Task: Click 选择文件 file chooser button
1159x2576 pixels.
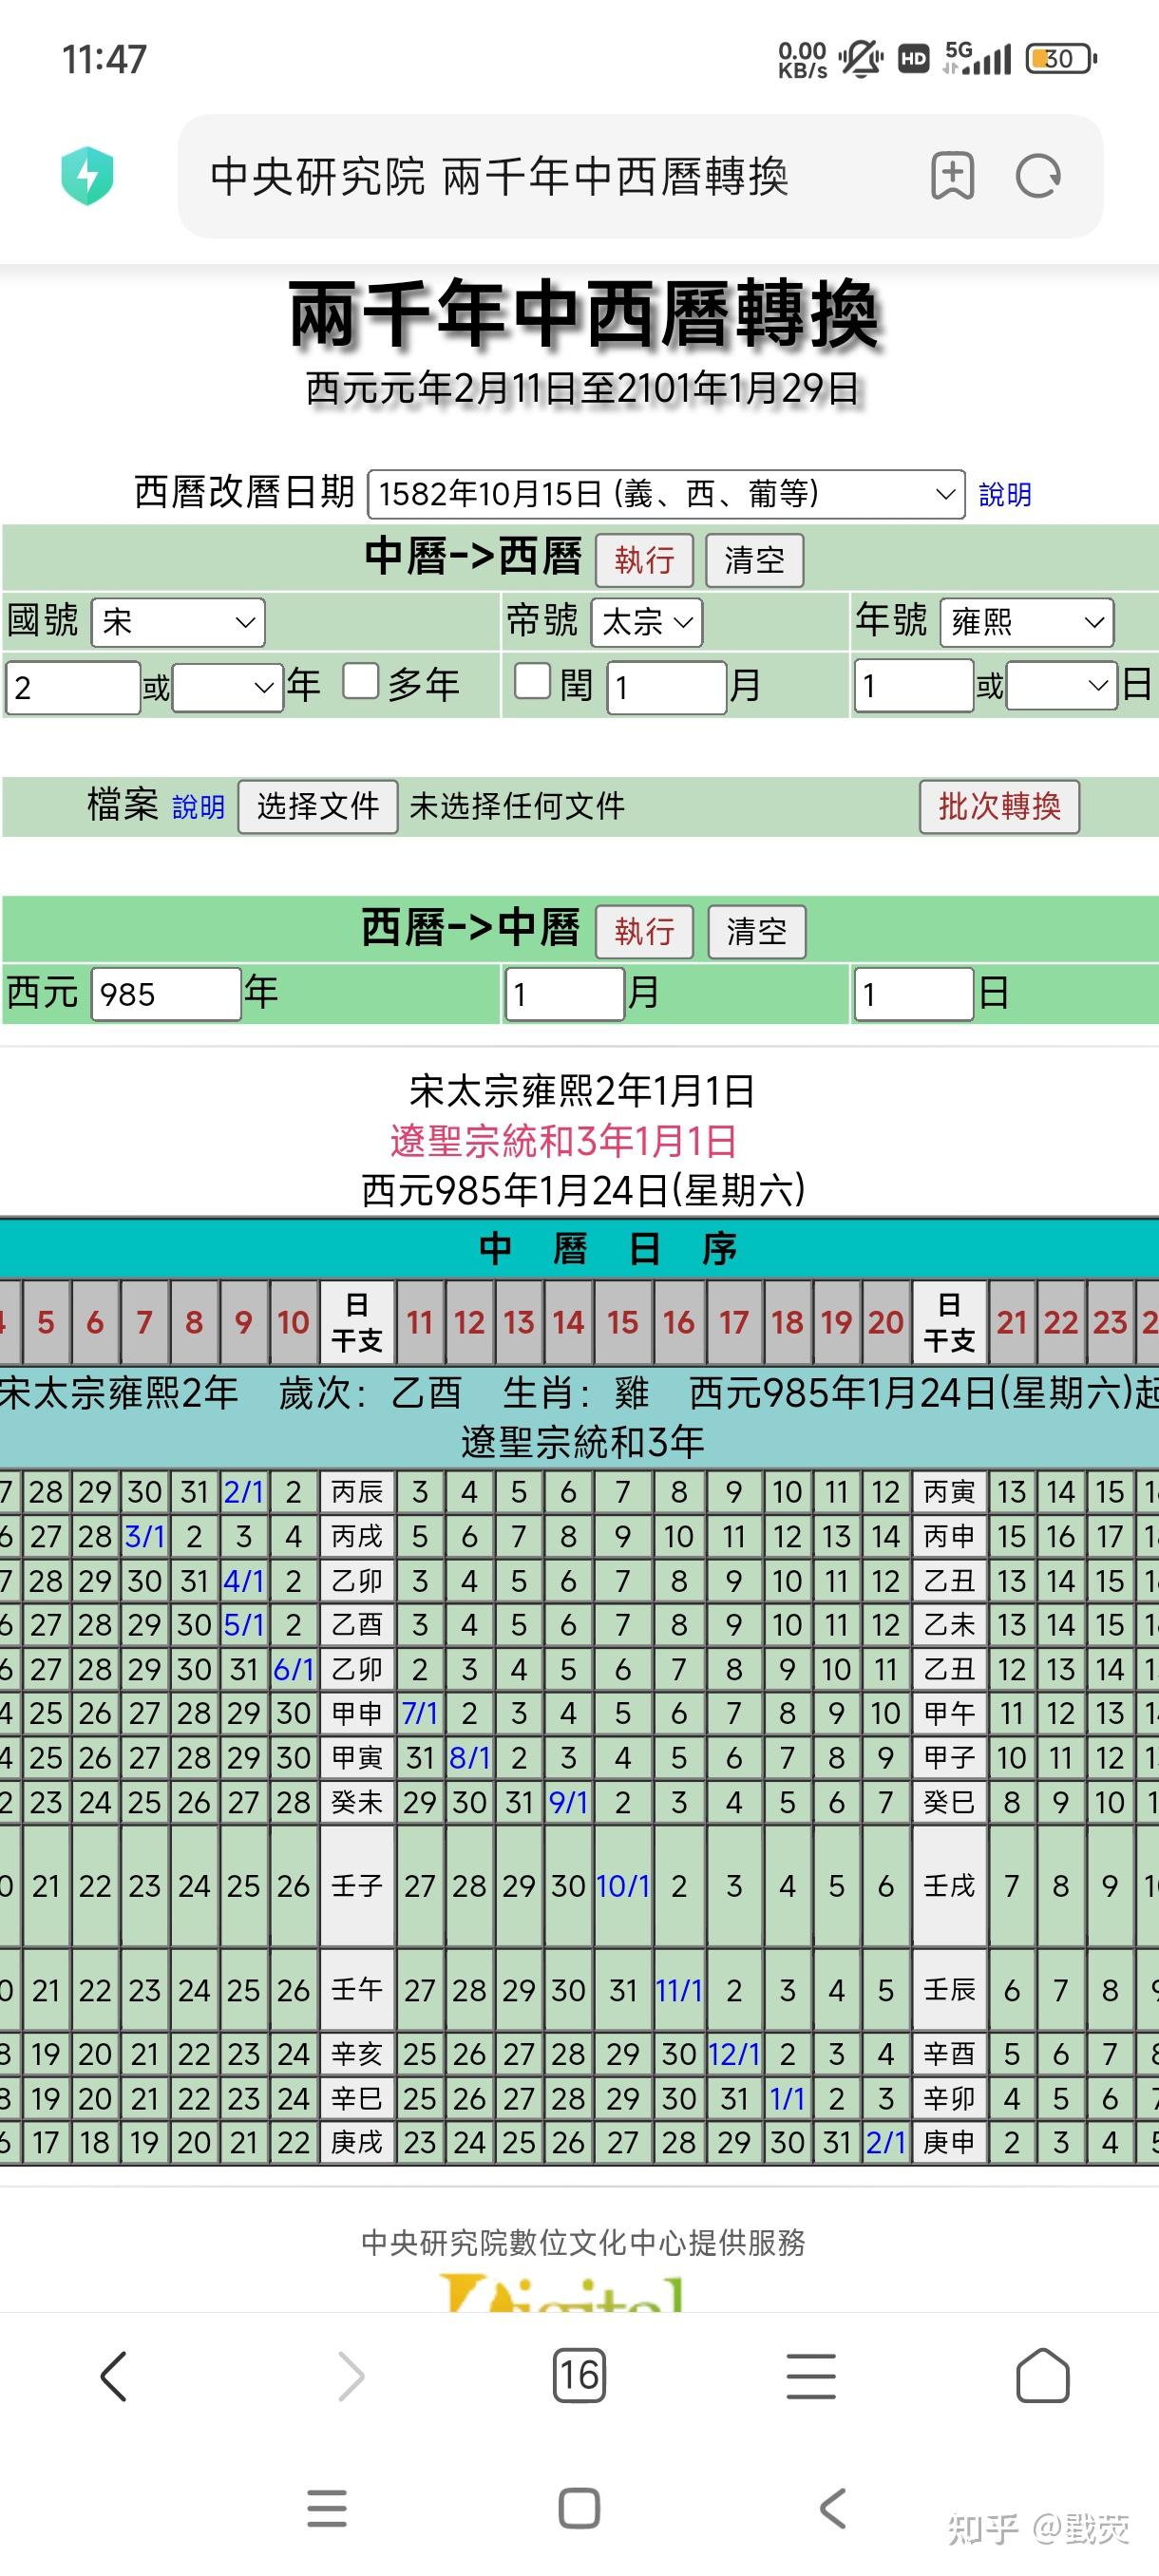Action: [318, 806]
